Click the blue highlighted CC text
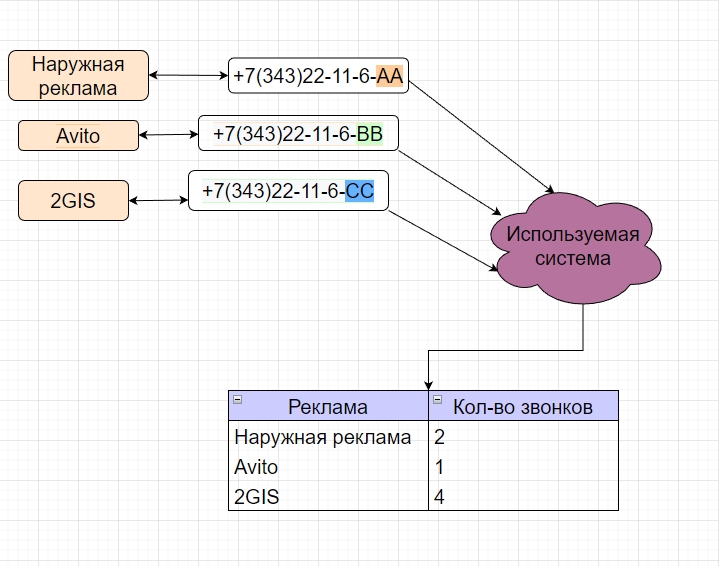This screenshot has width=719, height=566. (359, 190)
